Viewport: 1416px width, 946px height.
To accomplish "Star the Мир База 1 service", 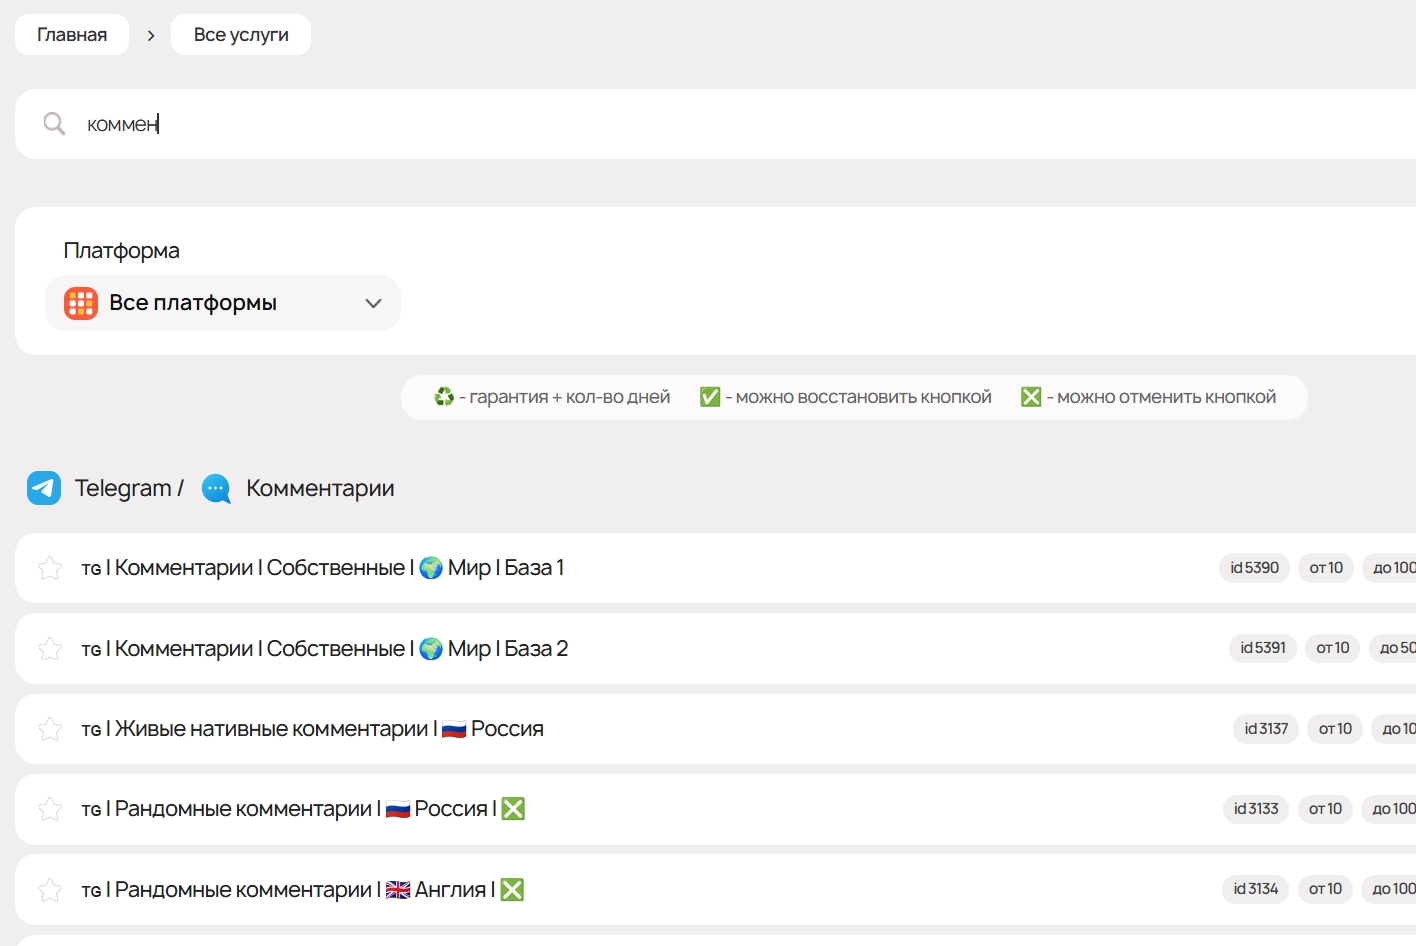I will [50, 568].
